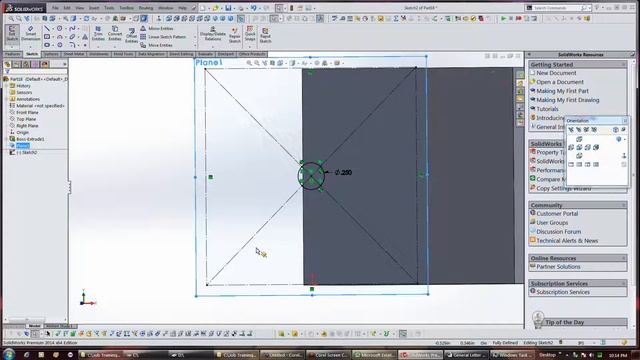640x360 pixels.
Task: Open the Rectangle tool dropdown arrow
Action: (53, 37)
